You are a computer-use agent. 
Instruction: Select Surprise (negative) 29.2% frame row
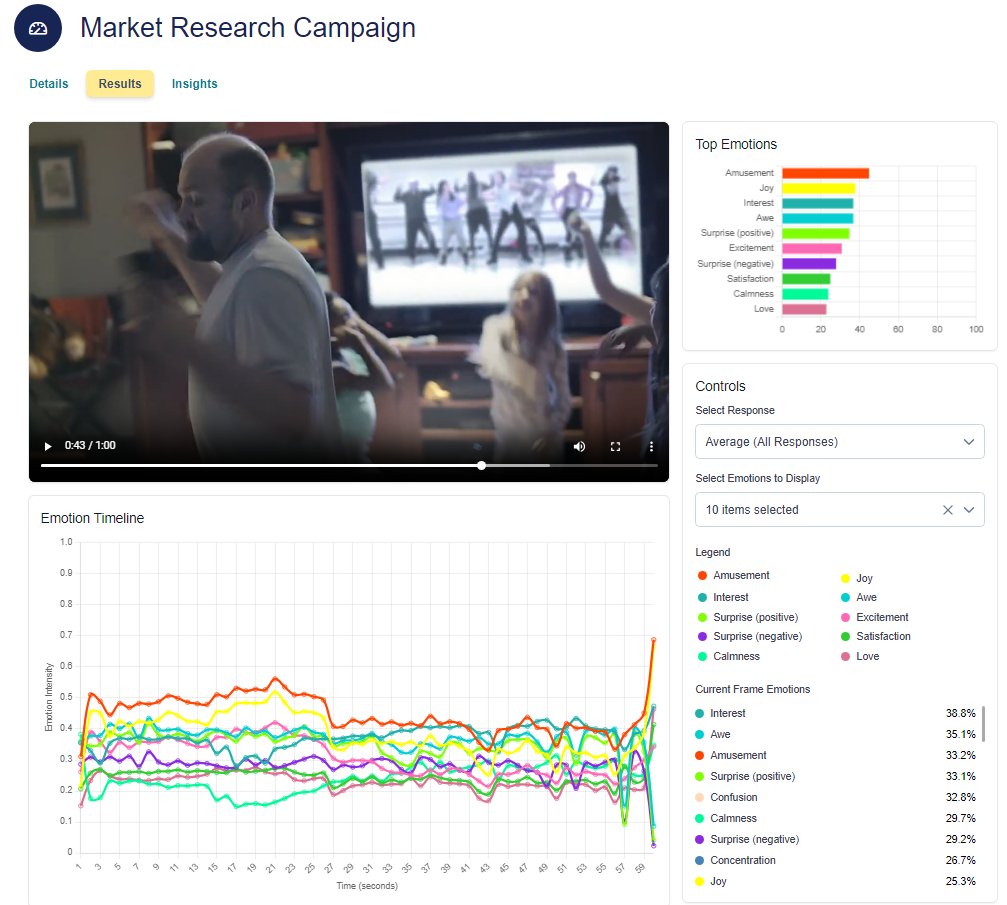pos(836,839)
